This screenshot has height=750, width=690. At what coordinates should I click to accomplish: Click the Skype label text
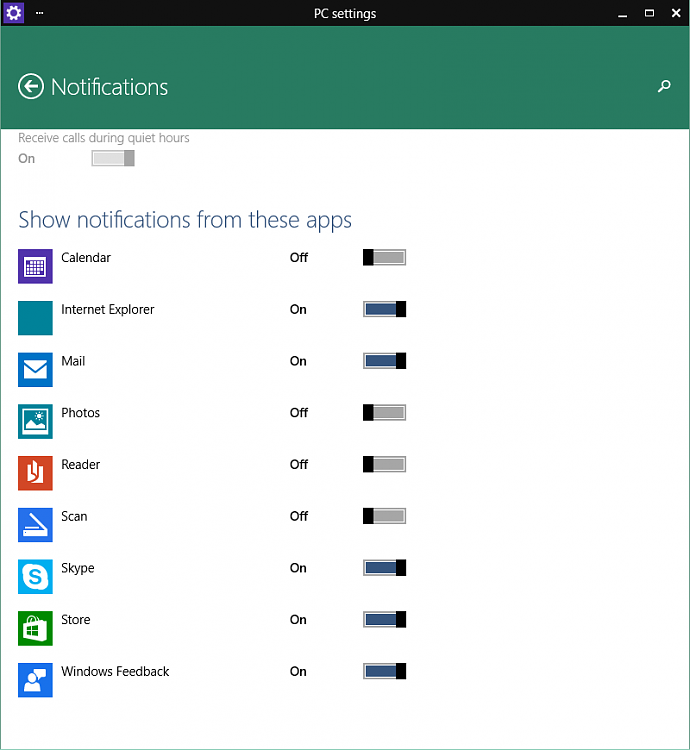(77, 568)
